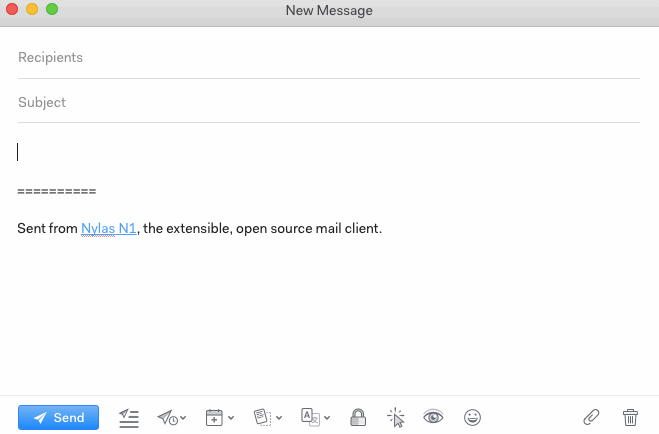Screen dimensions: 659x434
Task: Open the calendar scheduling dropdown
Action: (219, 417)
